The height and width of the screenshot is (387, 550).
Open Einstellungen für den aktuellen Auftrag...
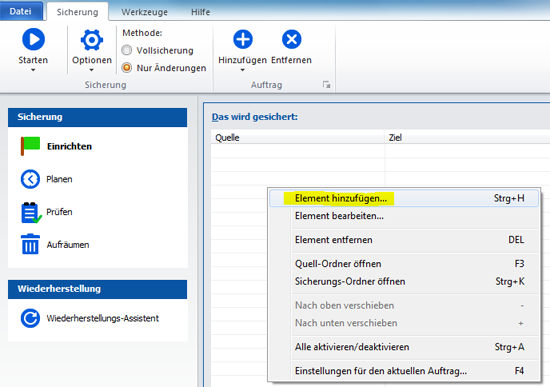click(x=404, y=371)
